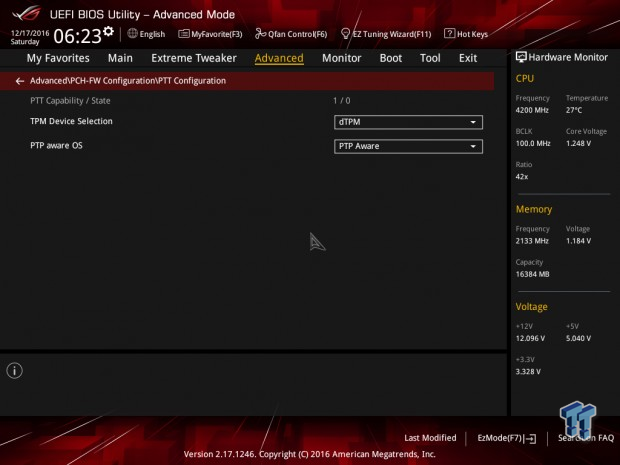Click EZ Tuning Wizard(F11) label
This screenshot has height=465, width=620.
click(x=392, y=34)
